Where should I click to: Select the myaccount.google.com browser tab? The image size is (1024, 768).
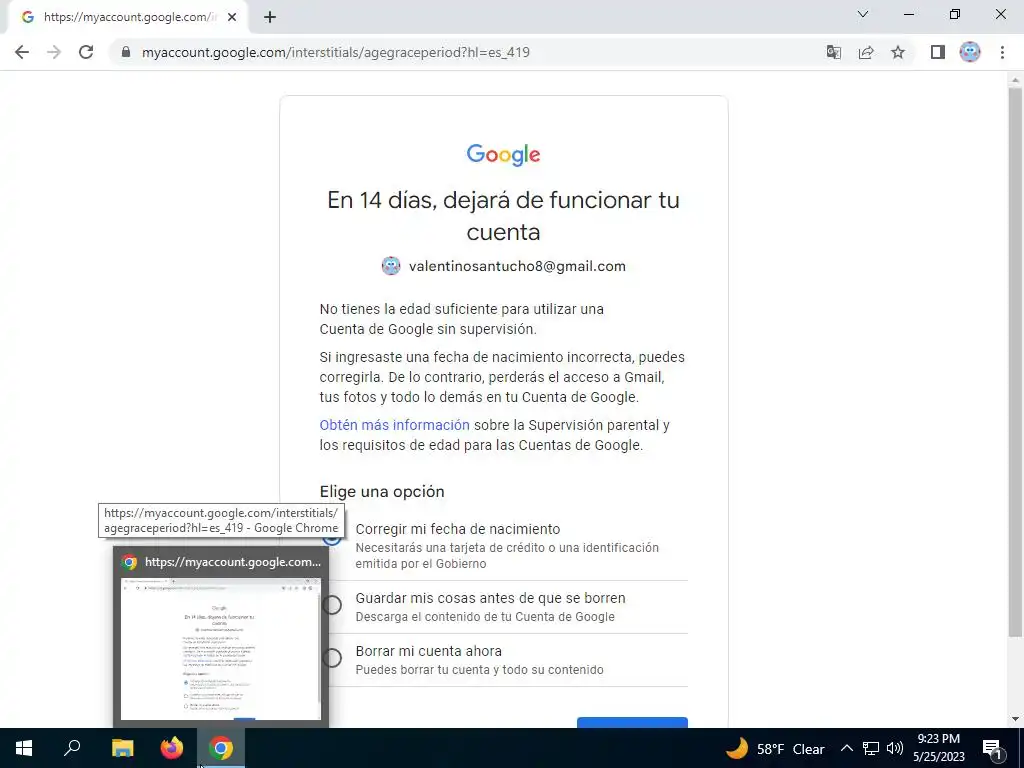128,17
